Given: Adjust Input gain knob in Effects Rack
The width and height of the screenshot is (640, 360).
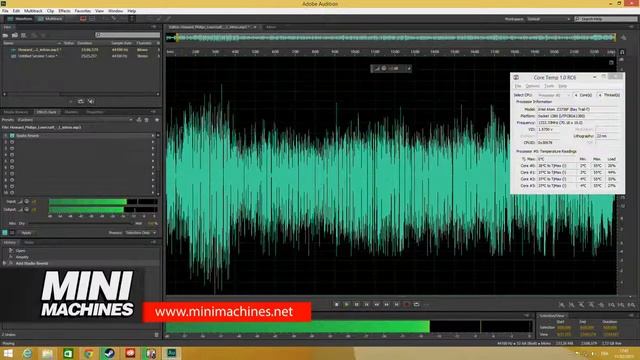Looking at the screenshot, I should tap(27, 202).
